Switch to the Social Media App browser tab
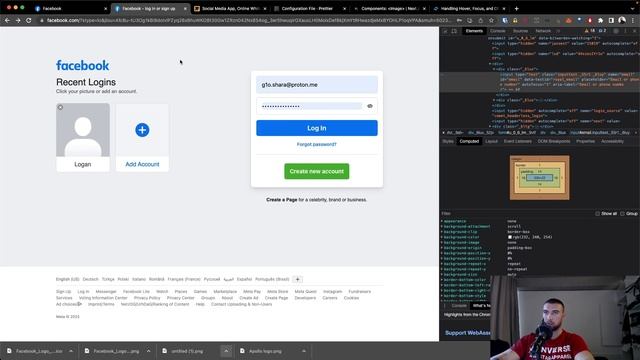640x360 pixels. (x=230, y=9)
